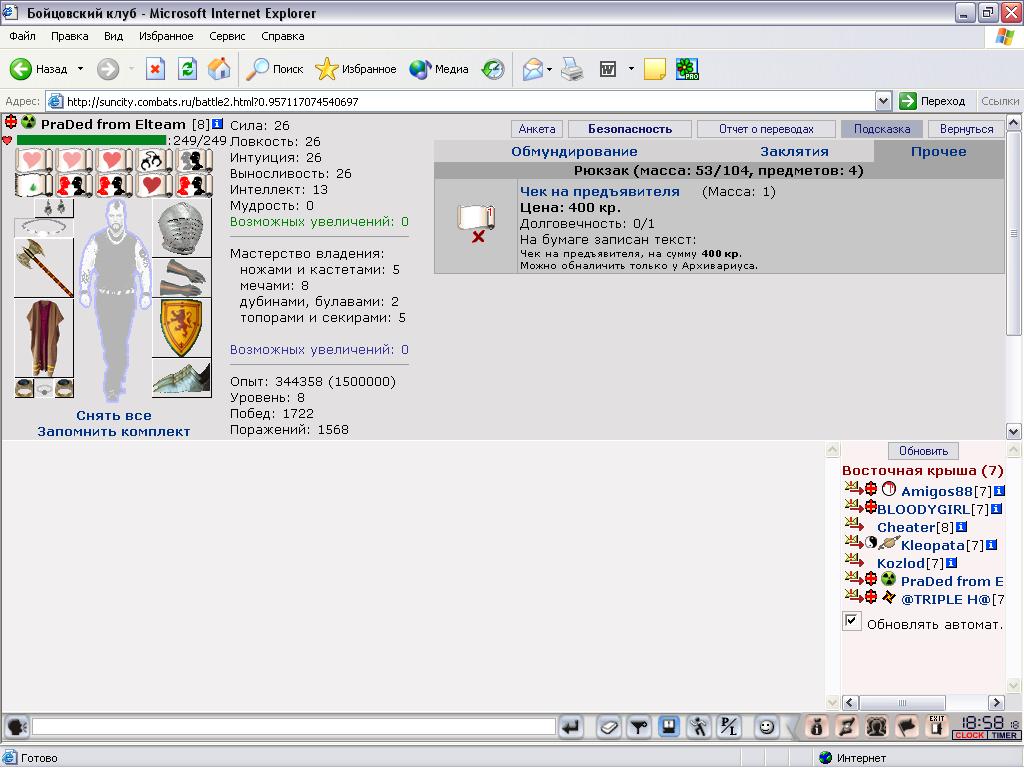
Task: Open Избранное favorites star in toolbar
Action: (x=355, y=69)
